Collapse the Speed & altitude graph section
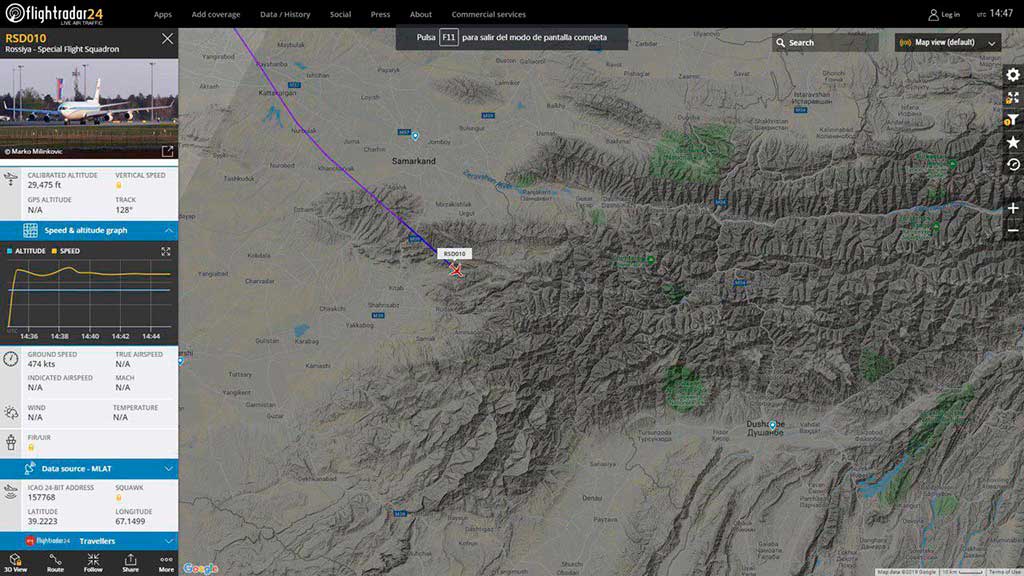This screenshot has height=576, width=1024. 89,231
